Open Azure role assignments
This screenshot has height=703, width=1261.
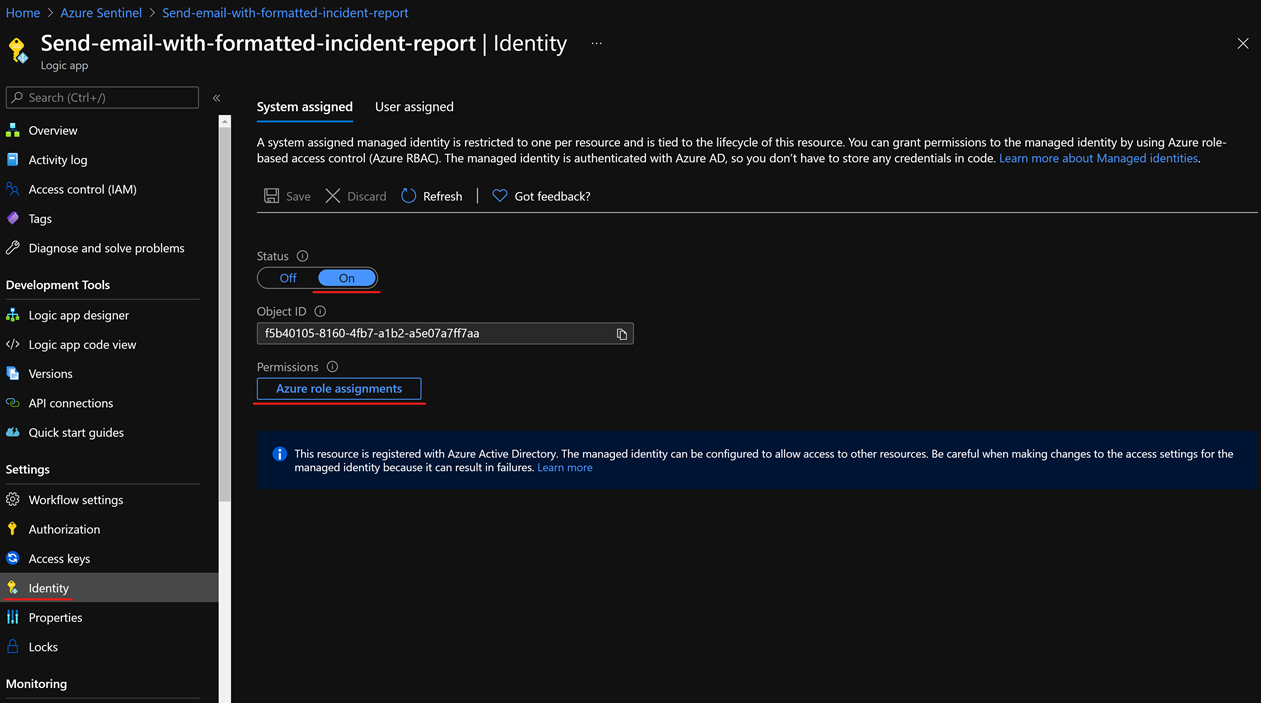coord(339,388)
